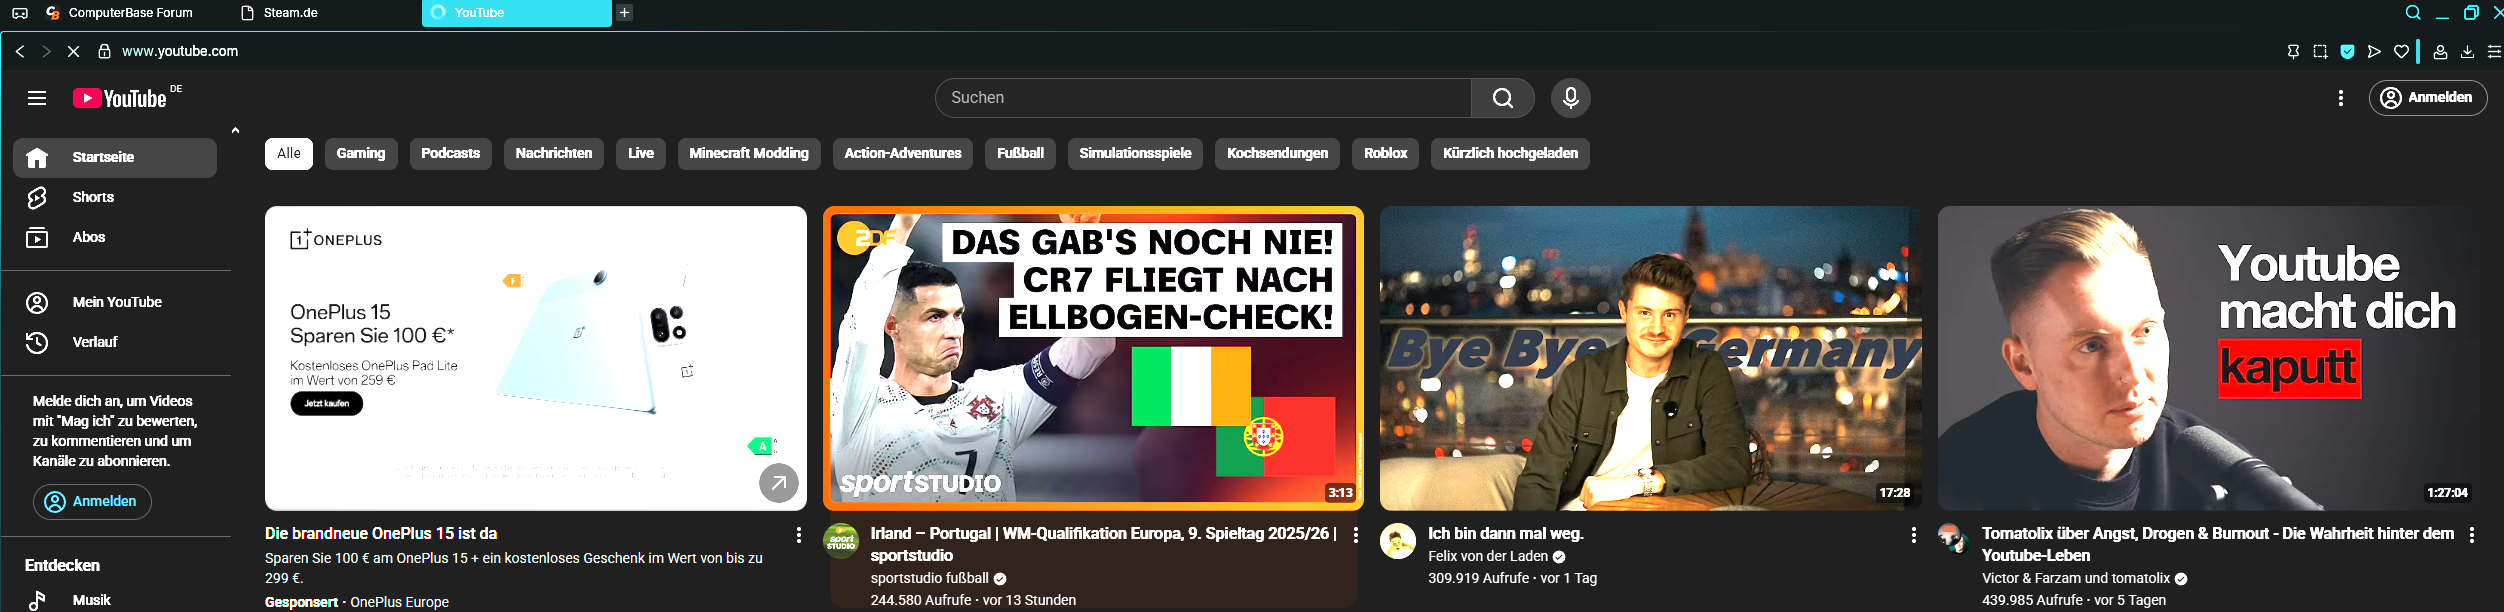This screenshot has width=2504, height=612.
Task: Select the Kochsendungen filter chip
Action: pos(1277,154)
